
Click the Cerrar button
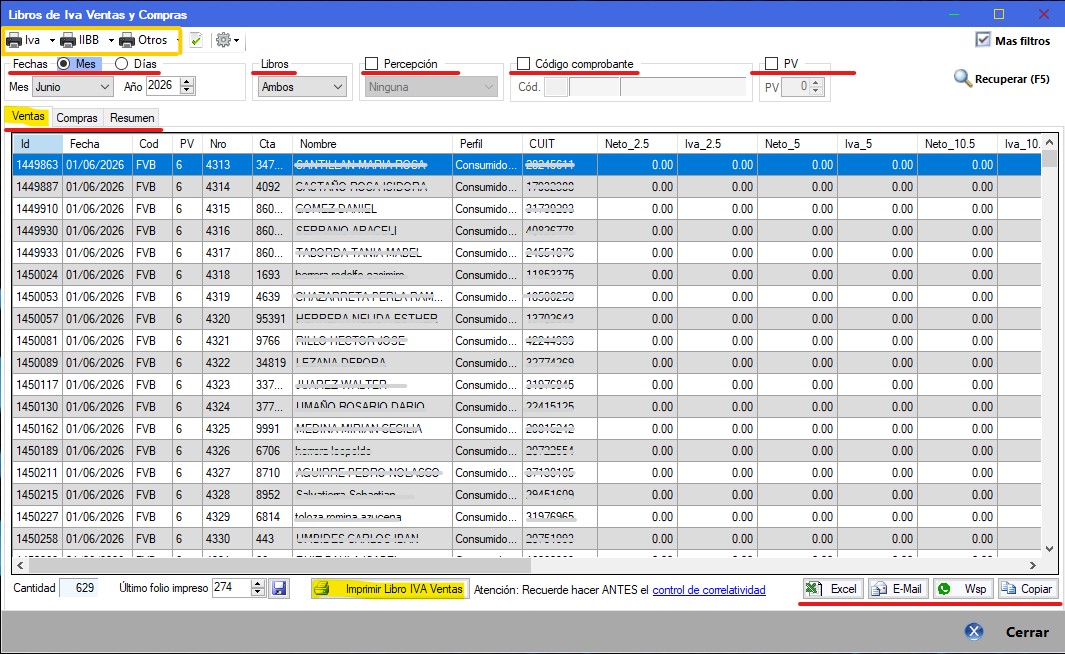1027,632
